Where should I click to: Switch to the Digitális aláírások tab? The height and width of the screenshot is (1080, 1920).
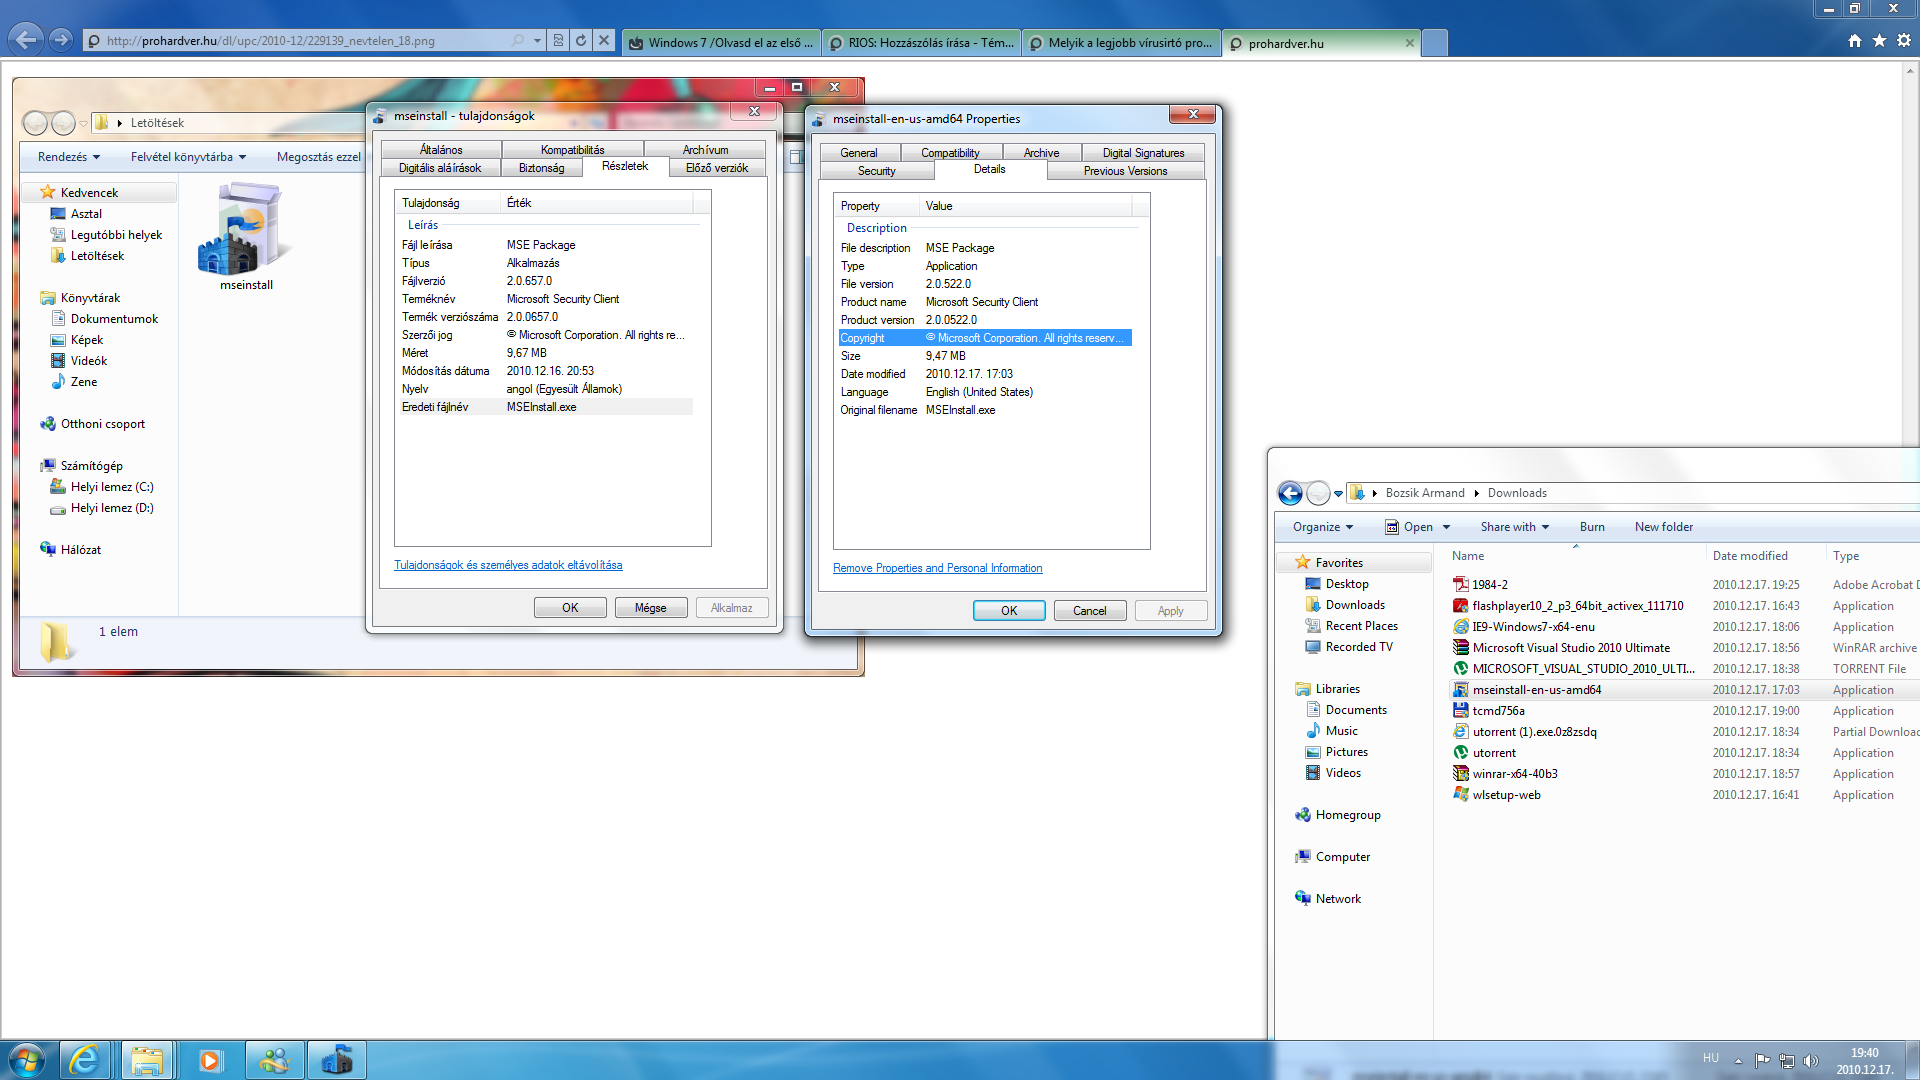click(x=440, y=168)
